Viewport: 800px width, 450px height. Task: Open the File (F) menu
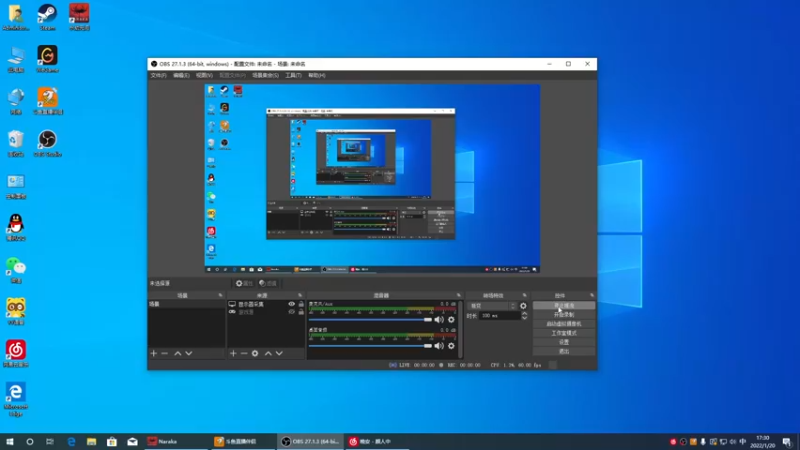[x=158, y=76]
